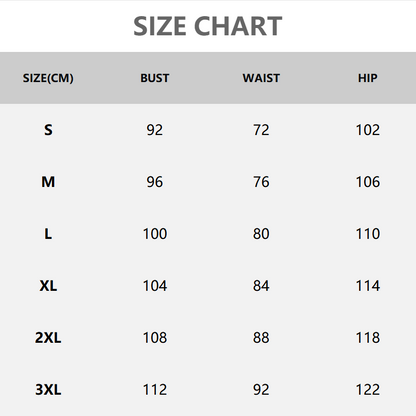Select bust value 112 for size 3XL
The image size is (416, 416).
pos(155,390)
